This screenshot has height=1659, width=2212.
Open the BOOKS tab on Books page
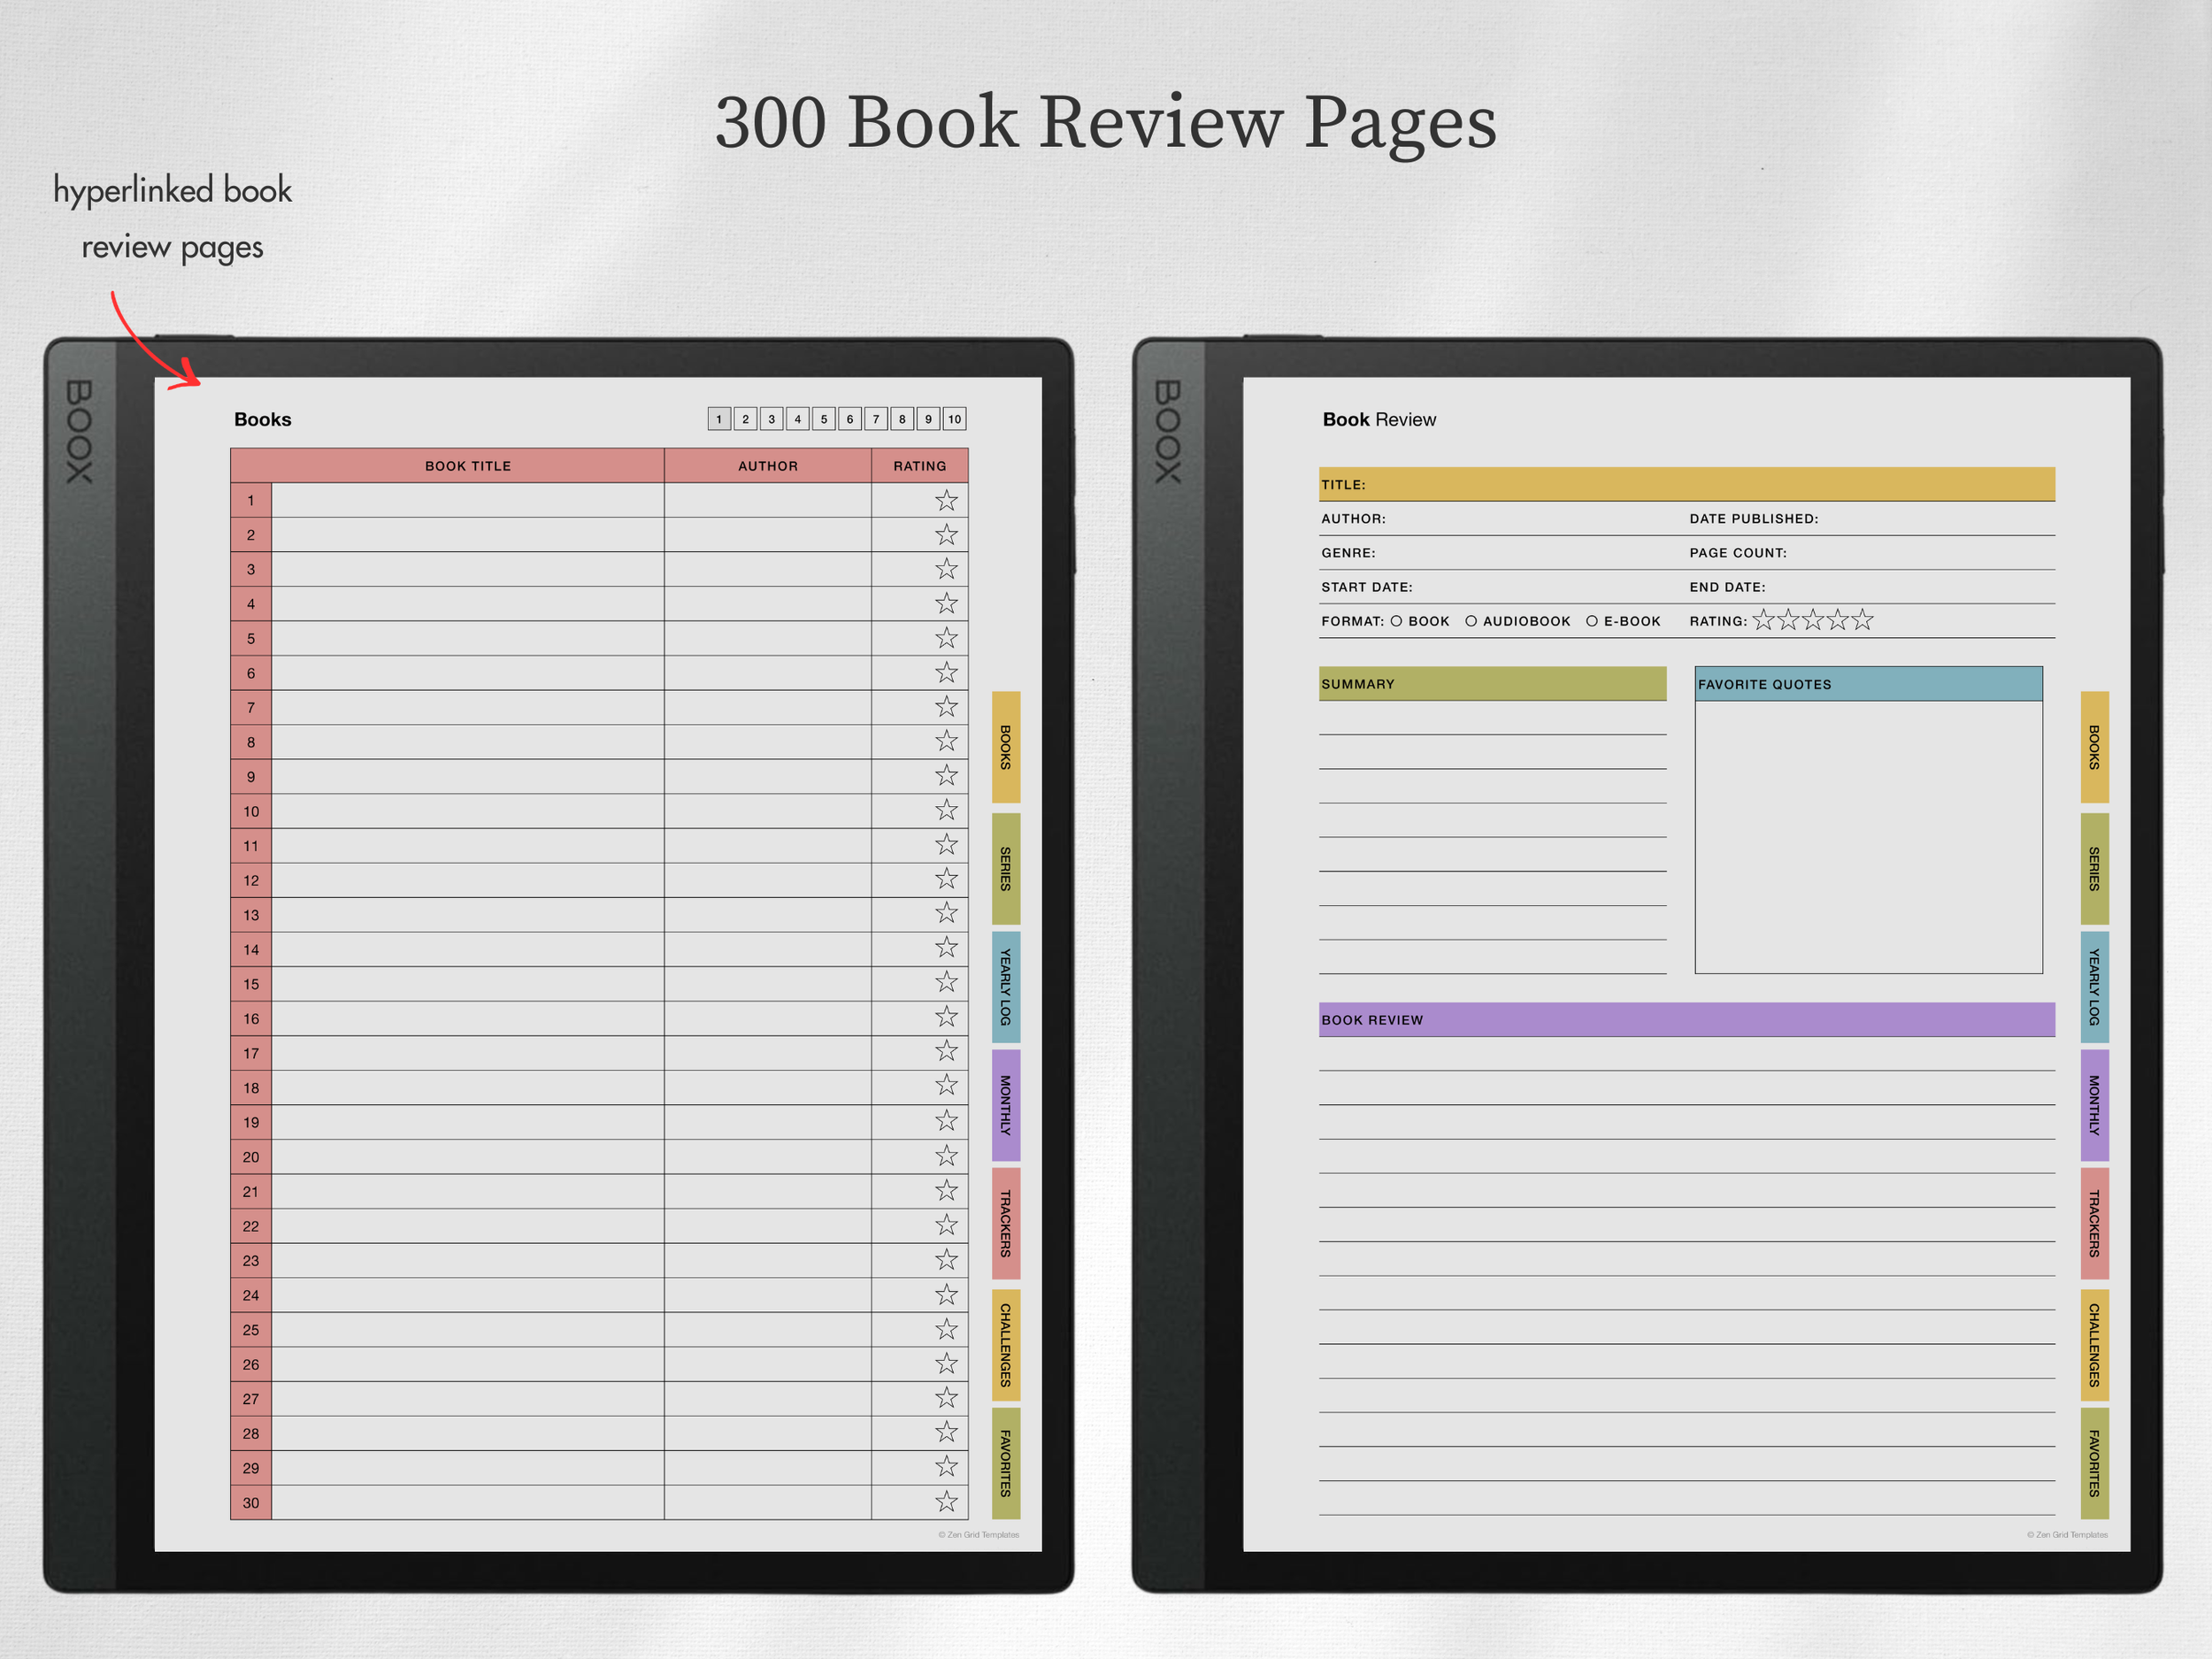[1006, 747]
